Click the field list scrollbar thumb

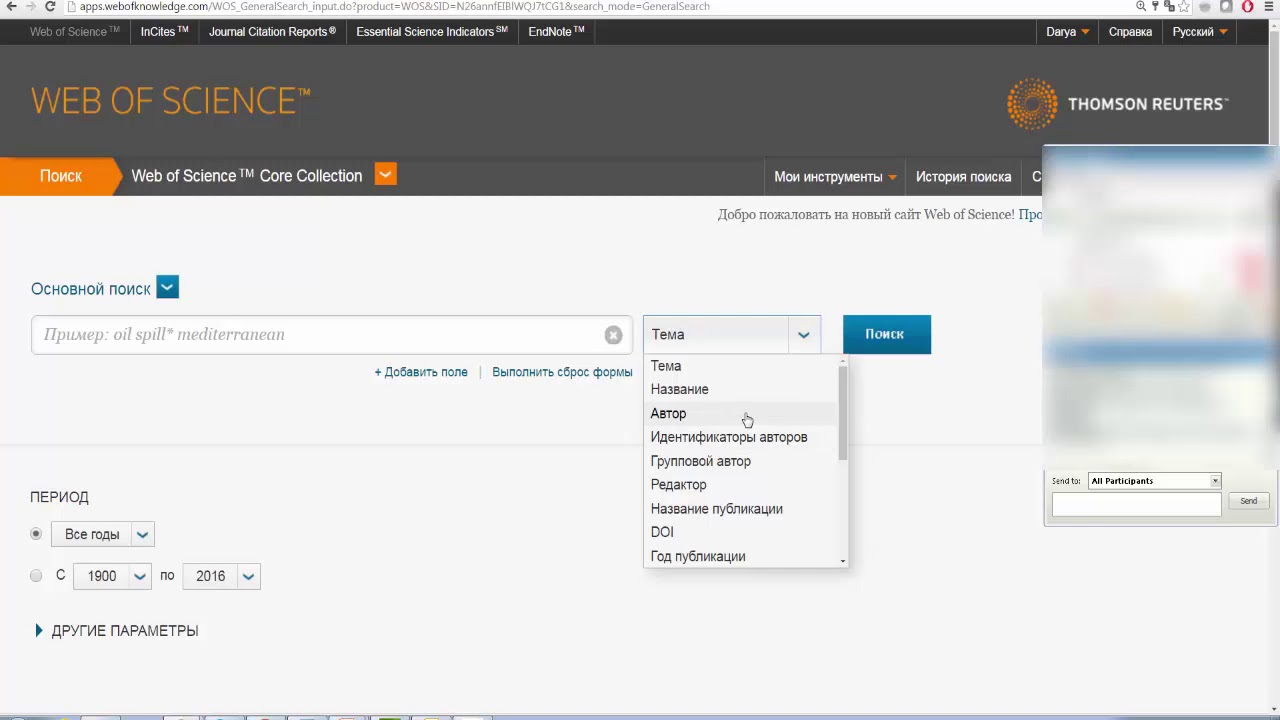pyautogui.click(x=843, y=412)
